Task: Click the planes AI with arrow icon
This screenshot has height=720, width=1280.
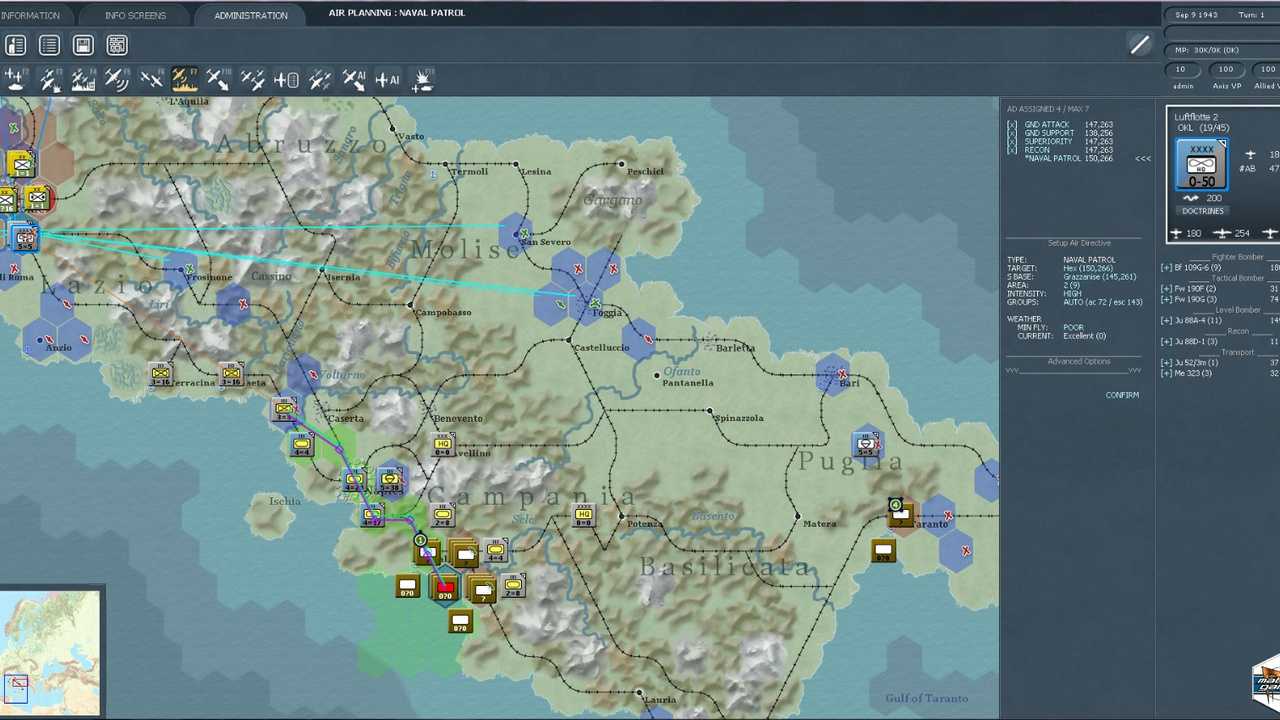Action: (354, 79)
